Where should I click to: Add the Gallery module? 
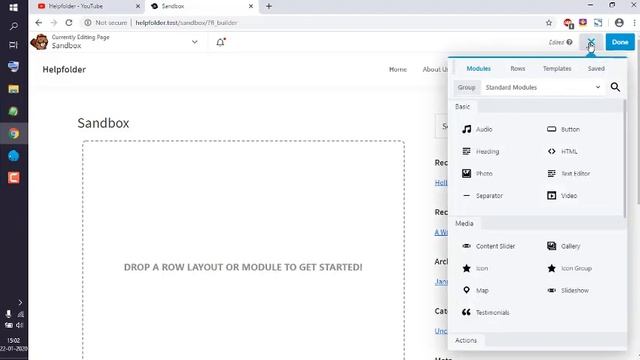coord(563,246)
